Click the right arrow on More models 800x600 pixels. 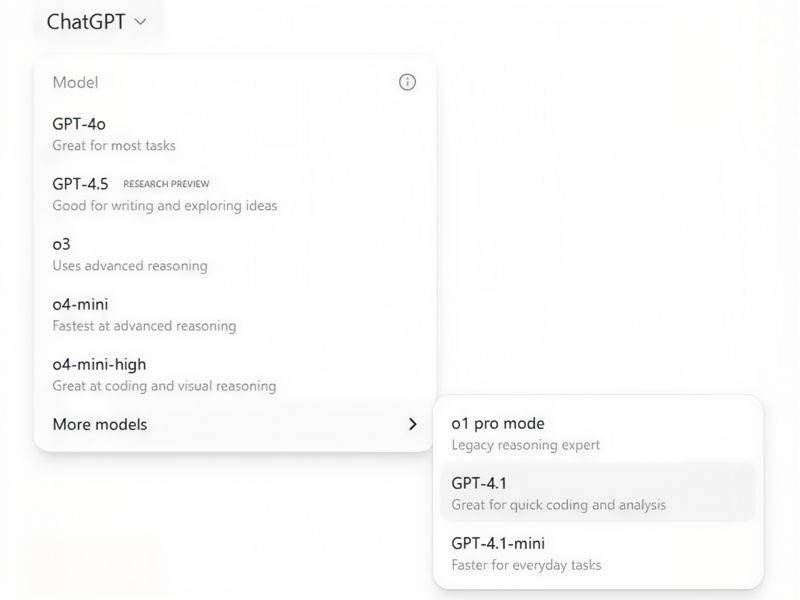pyautogui.click(x=412, y=424)
